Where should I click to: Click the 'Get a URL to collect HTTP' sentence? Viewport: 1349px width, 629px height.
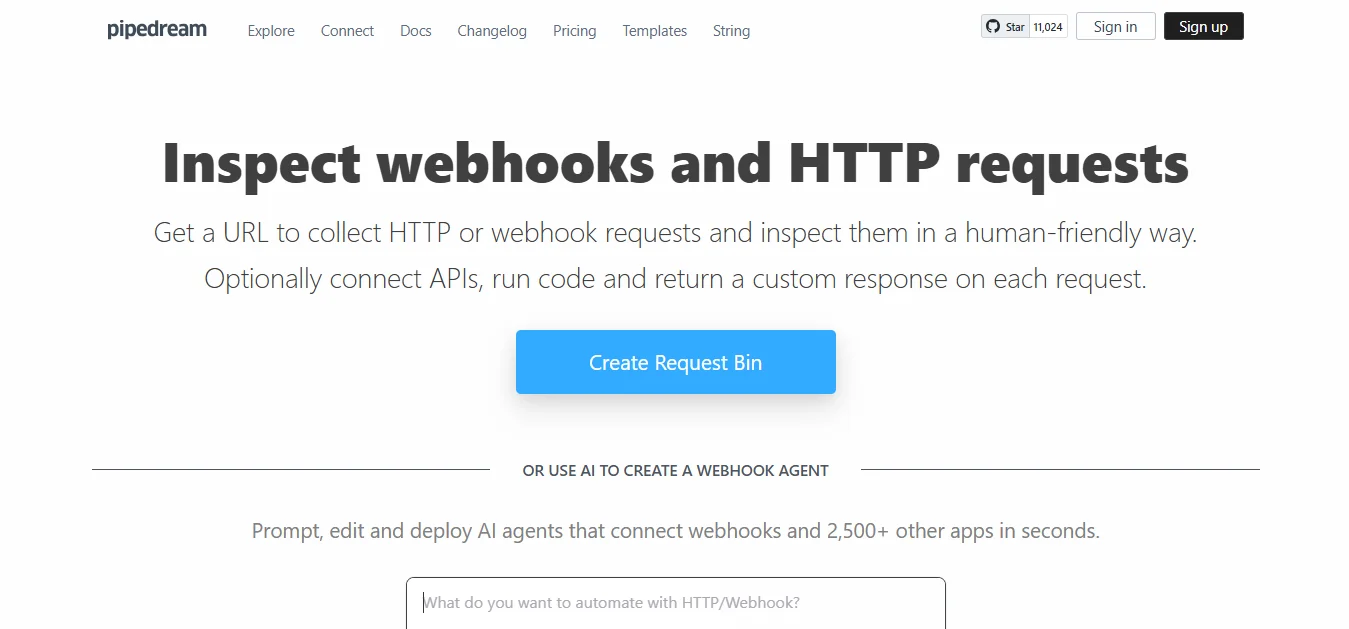[x=675, y=233]
